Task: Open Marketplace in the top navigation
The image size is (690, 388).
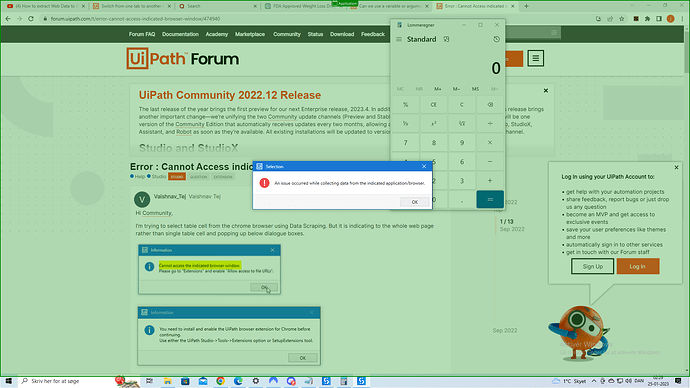Action: [250, 34]
